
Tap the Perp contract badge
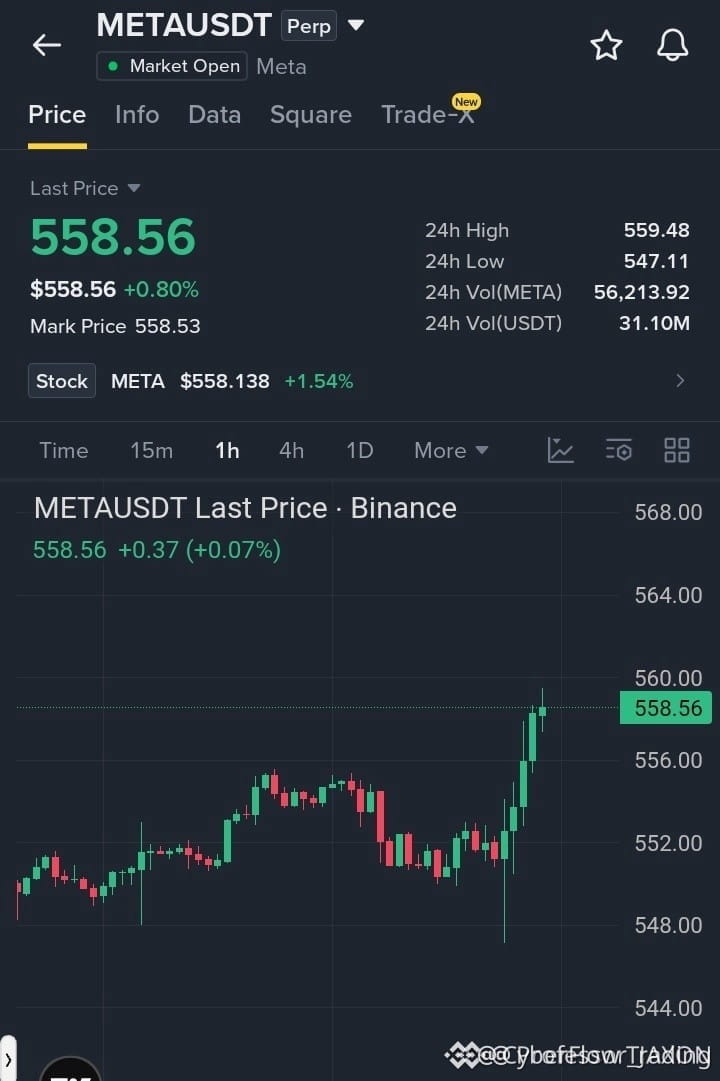click(308, 26)
